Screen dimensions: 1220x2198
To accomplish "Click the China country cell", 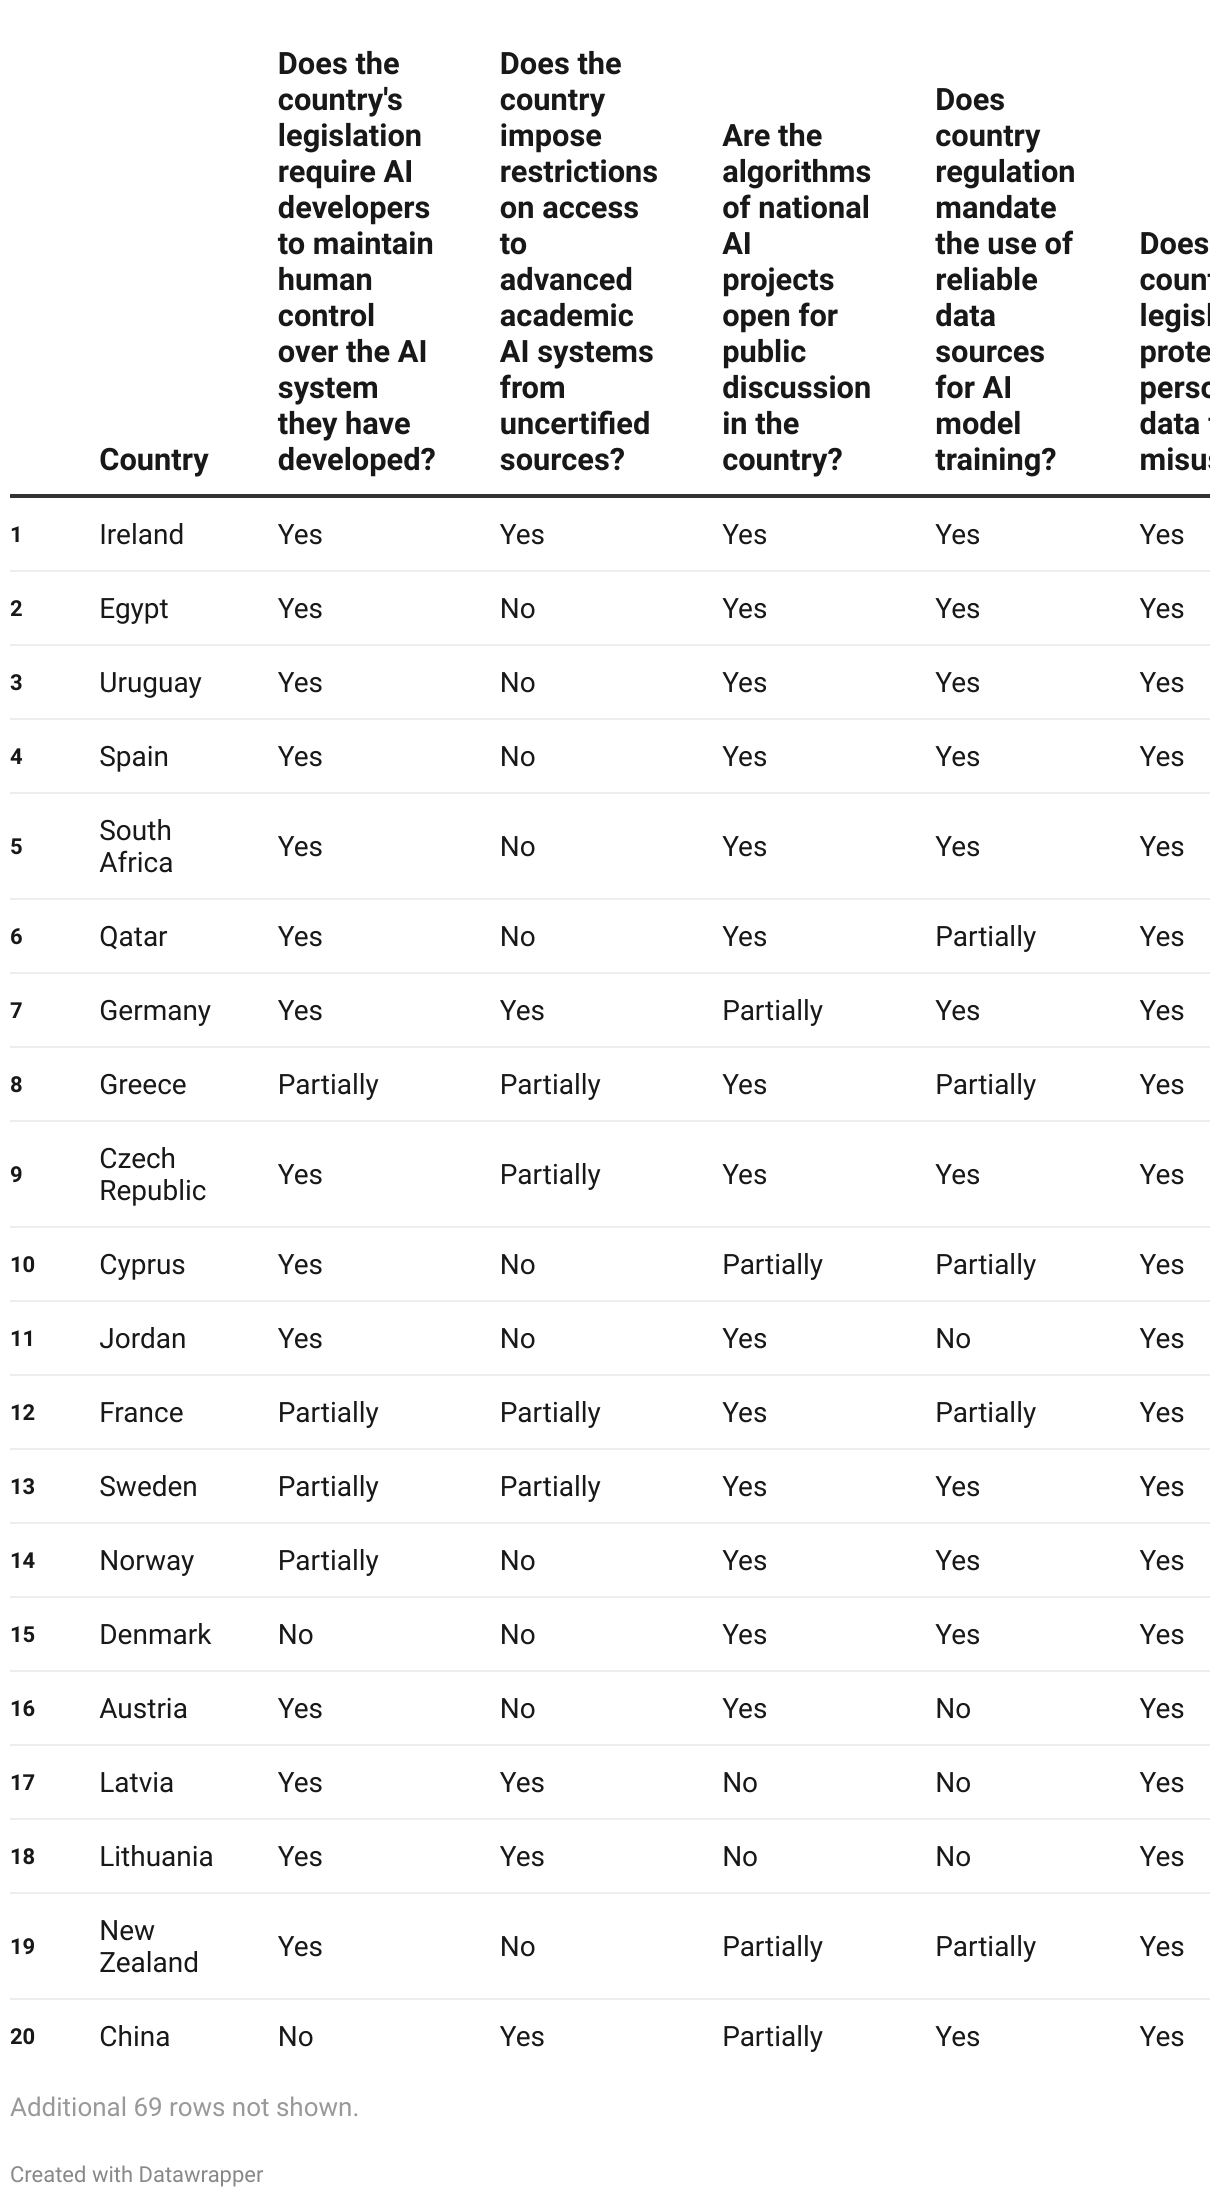I will (x=134, y=2036).
